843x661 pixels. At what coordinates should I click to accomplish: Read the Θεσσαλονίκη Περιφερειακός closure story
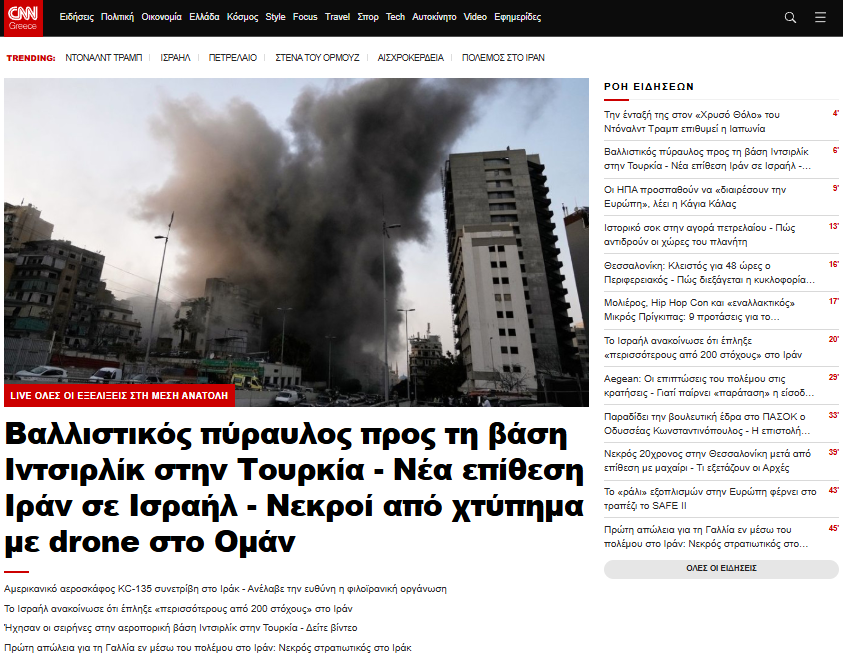708,272
